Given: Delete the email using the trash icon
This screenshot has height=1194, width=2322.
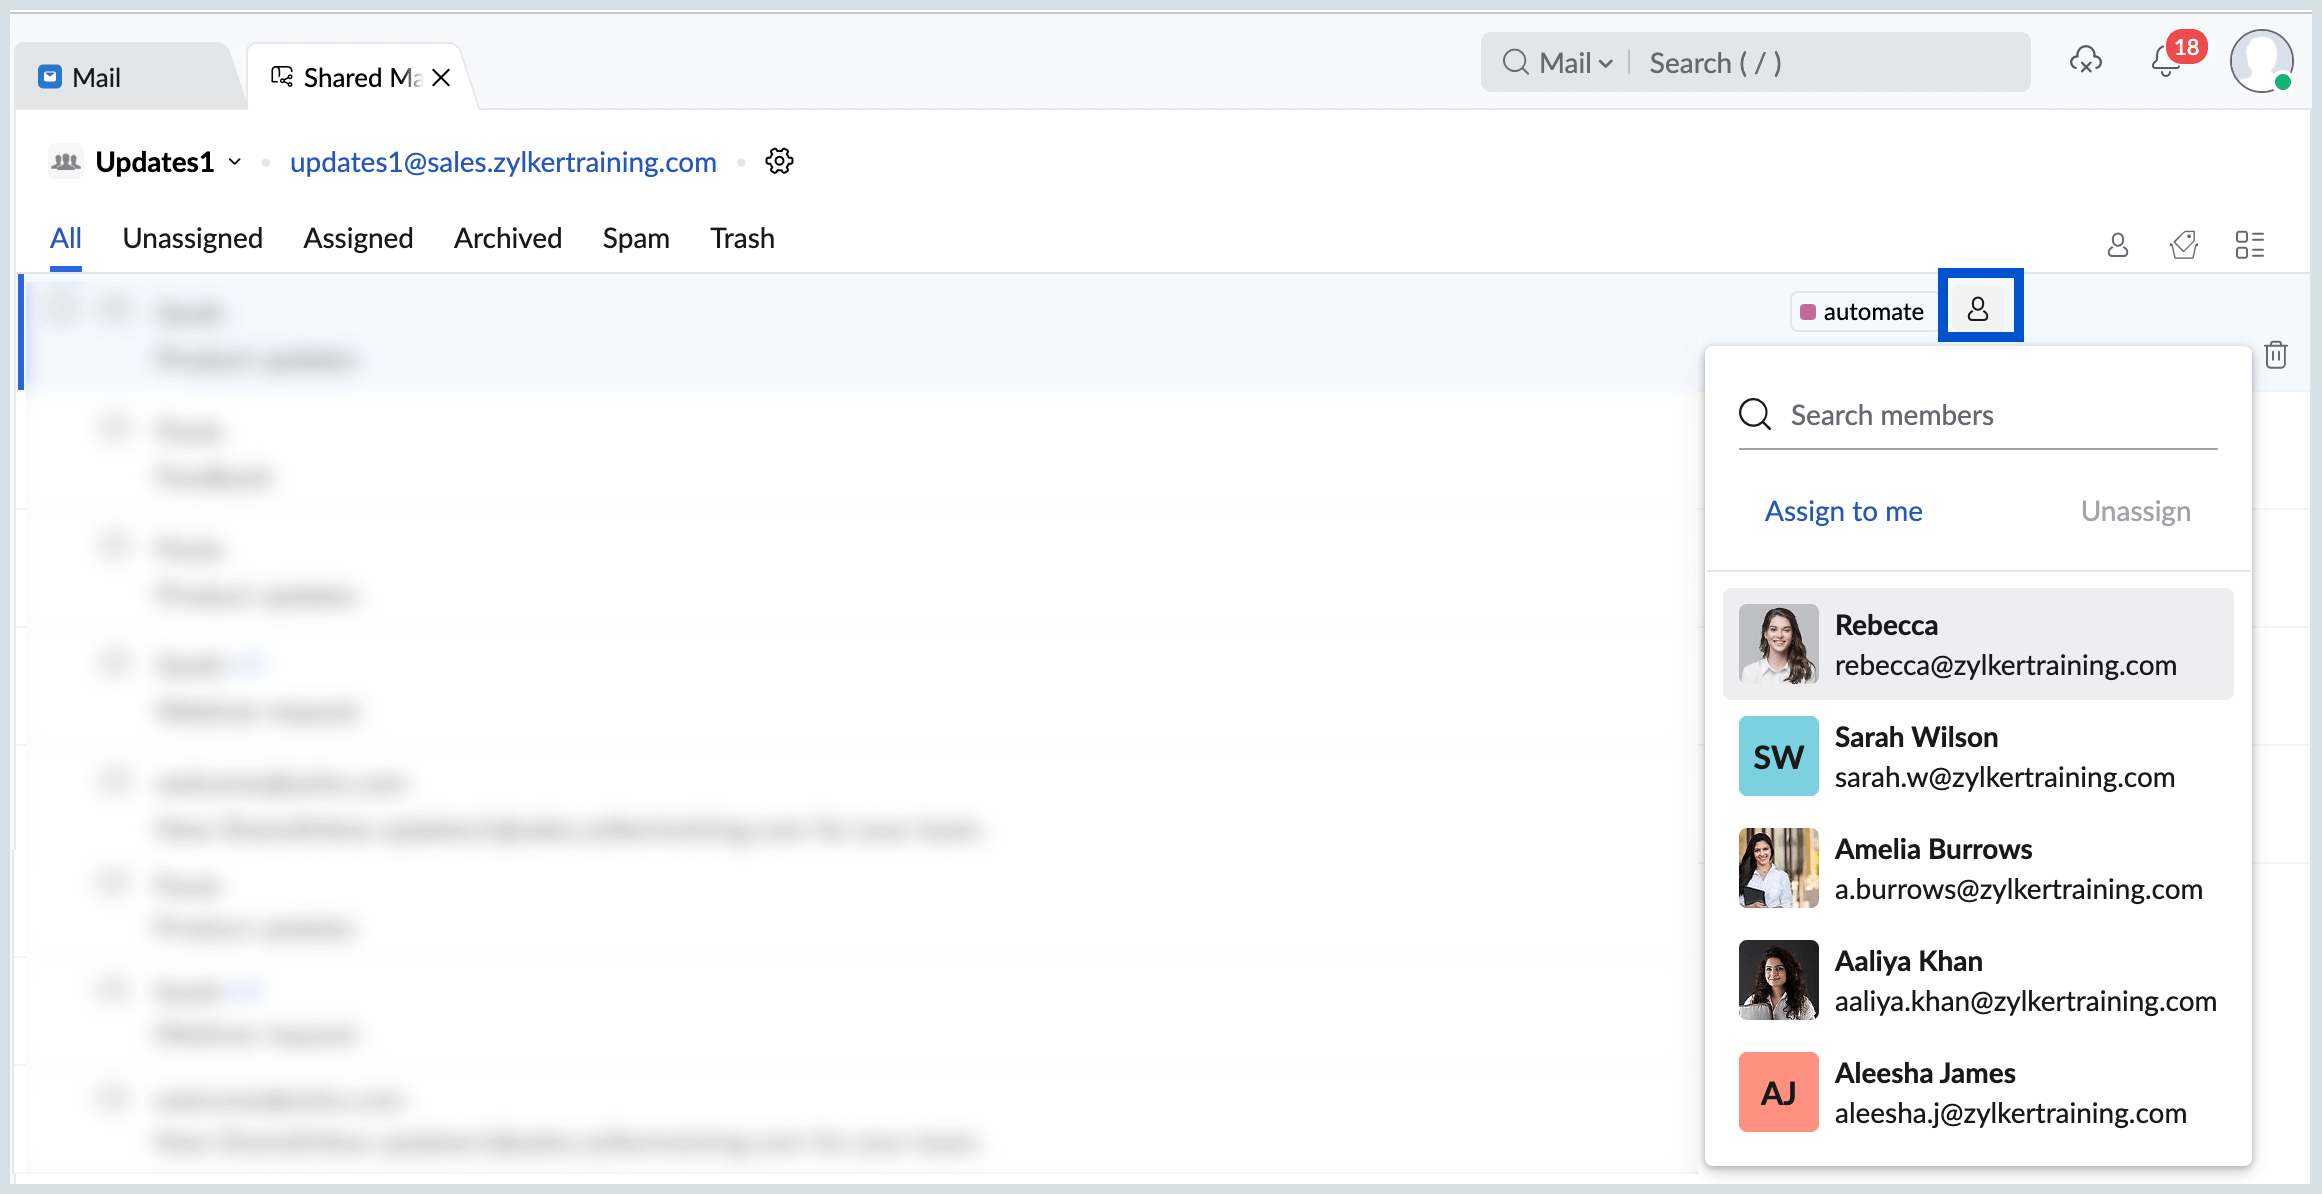Looking at the screenshot, I should (2275, 355).
